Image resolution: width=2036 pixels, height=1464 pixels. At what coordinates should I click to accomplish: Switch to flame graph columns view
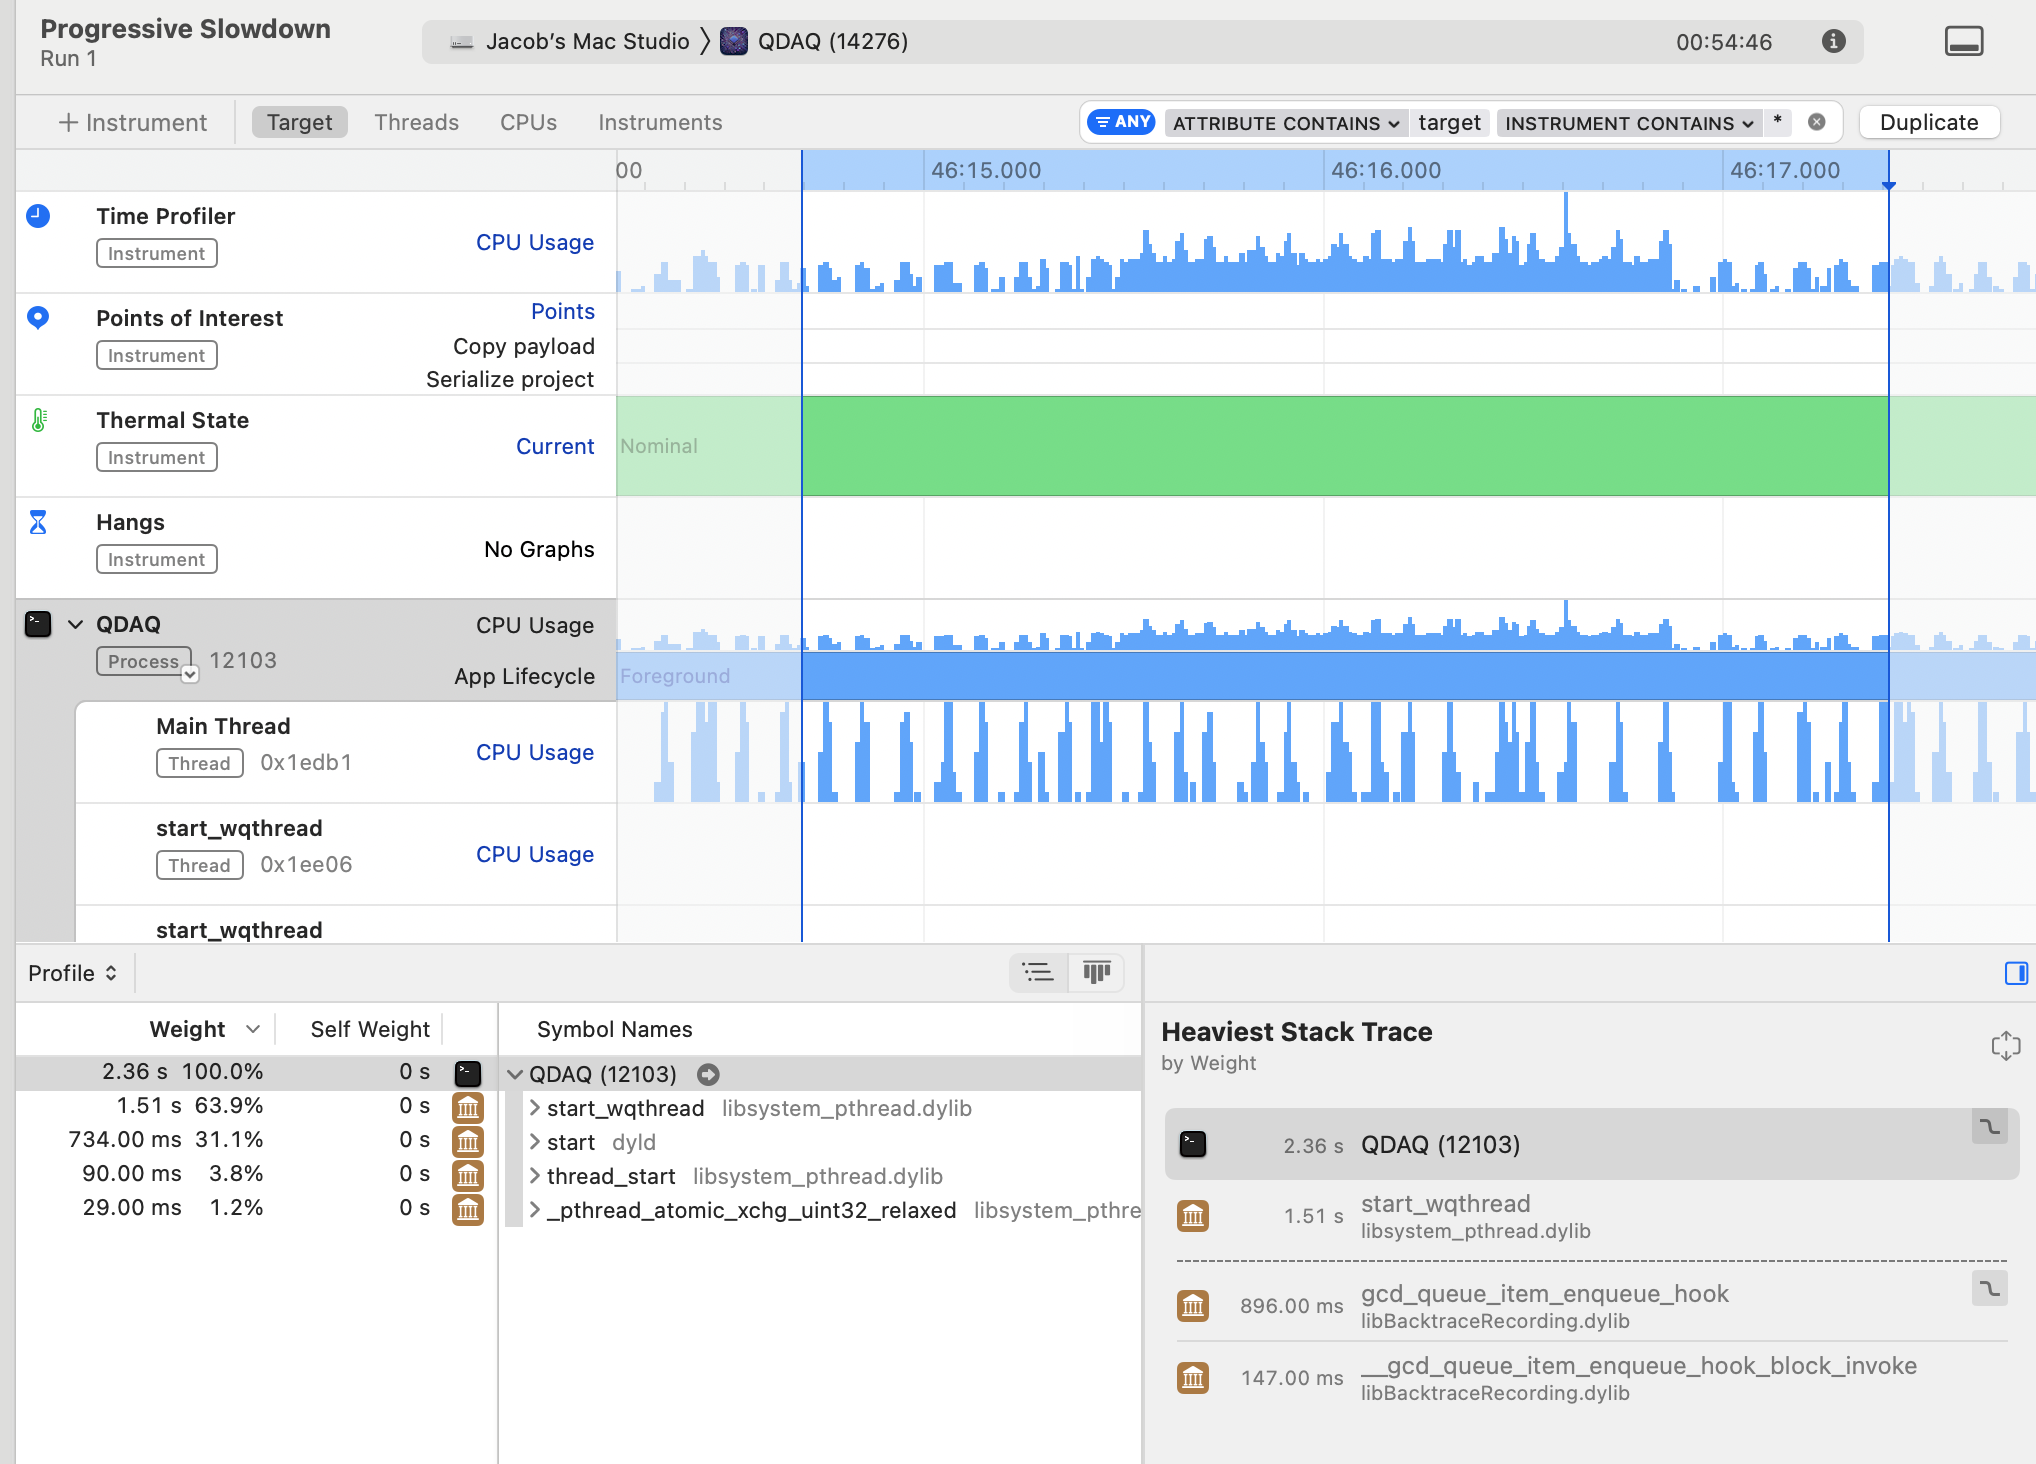pyautogui.click(x=1097, y=972)
